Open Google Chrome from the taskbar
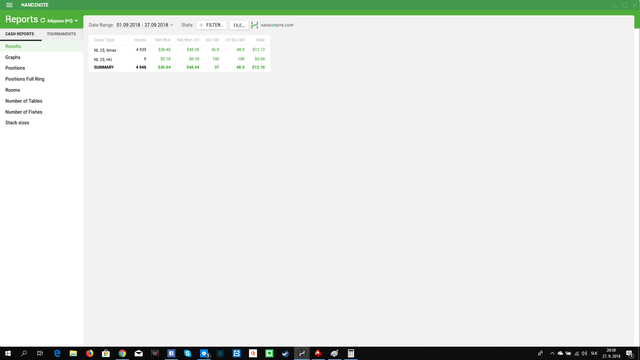This screenshot has width=640, height=360. (122, 353)
